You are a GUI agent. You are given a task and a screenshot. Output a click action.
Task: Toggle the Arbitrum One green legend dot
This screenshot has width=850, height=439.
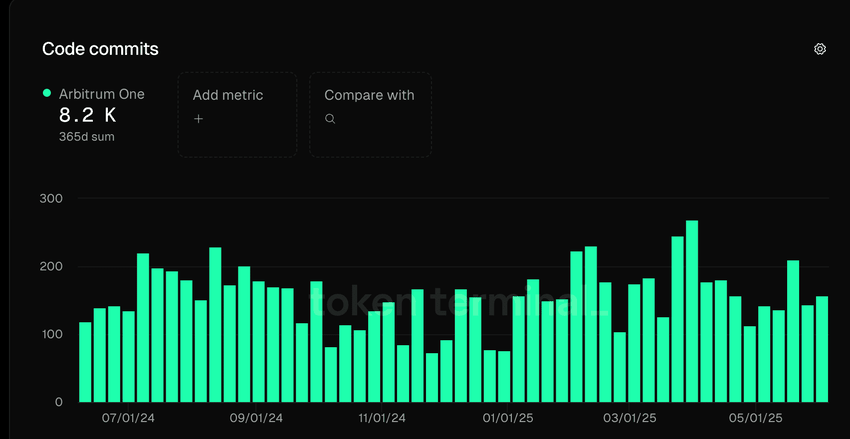(47, 93)
